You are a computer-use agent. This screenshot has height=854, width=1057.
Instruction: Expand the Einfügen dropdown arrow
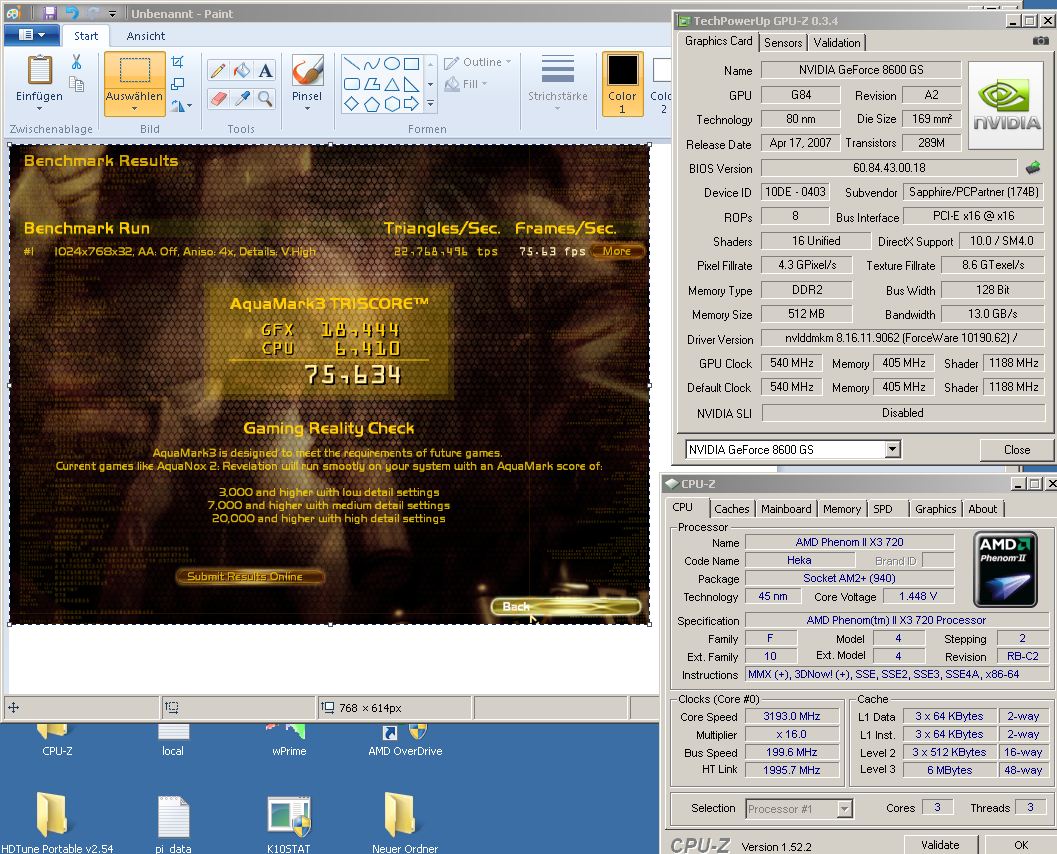click(x=39, y=108)
